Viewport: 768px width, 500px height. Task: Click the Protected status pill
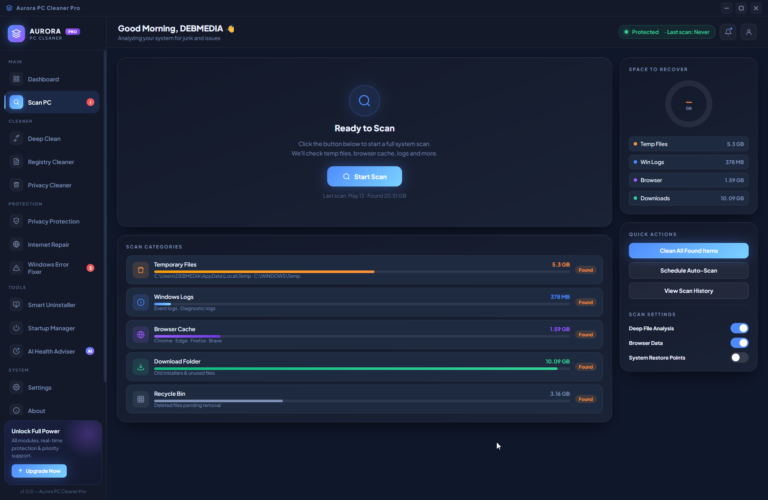[x=667, y=32]
